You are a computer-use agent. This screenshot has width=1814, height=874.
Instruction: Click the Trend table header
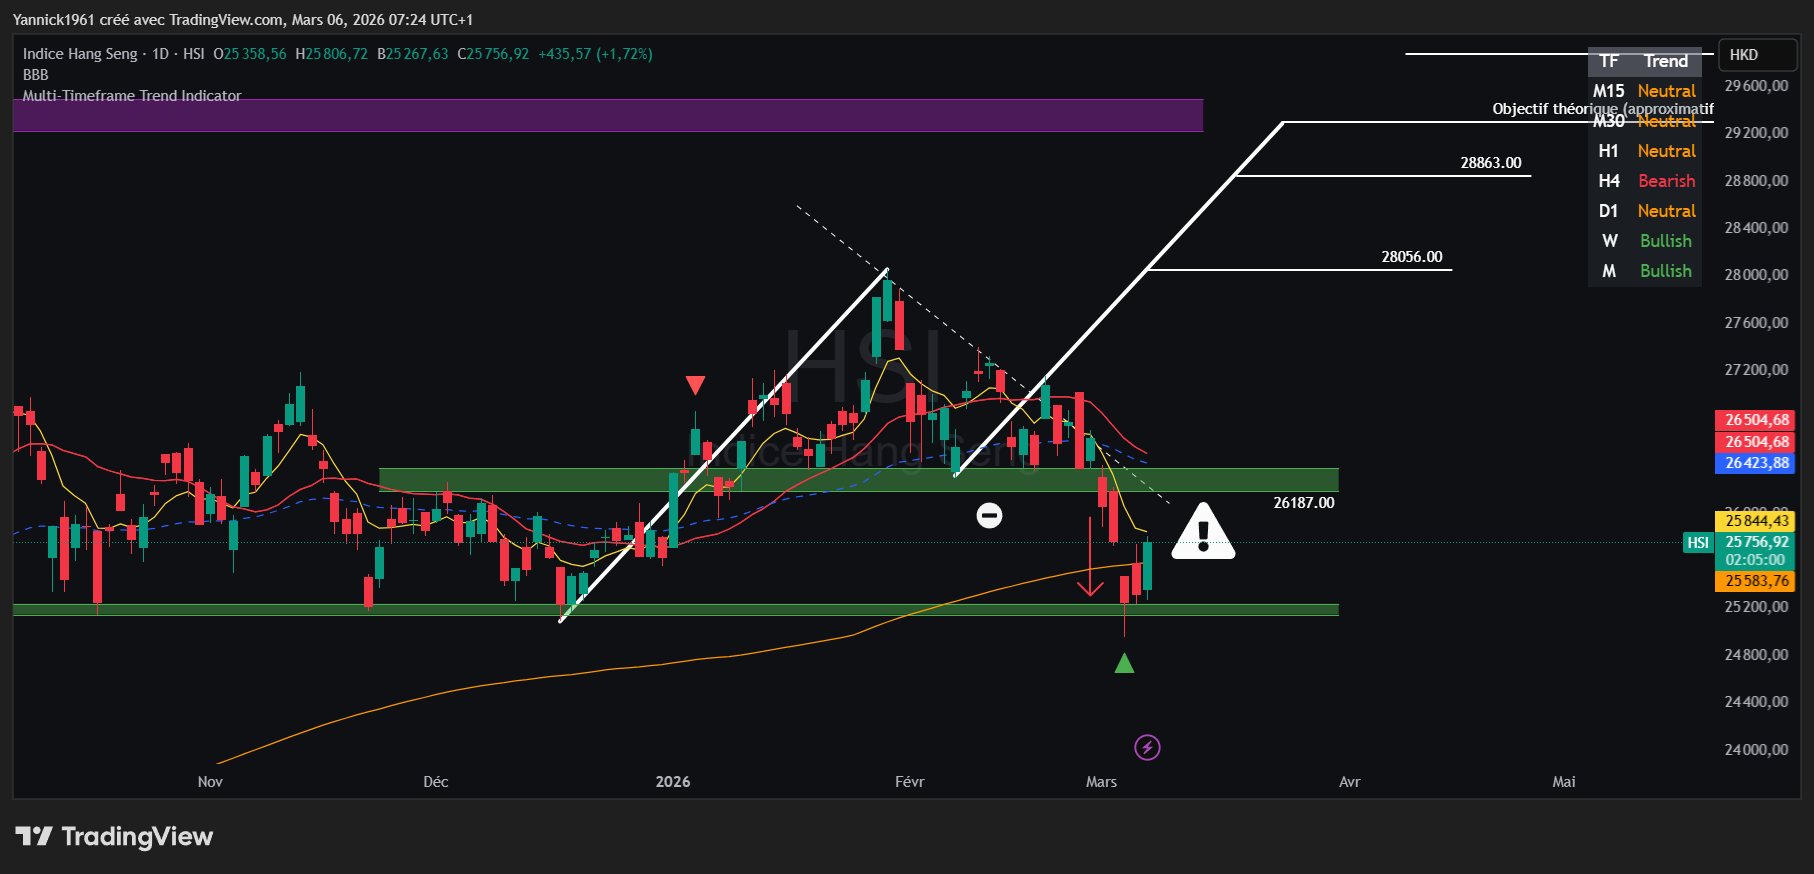[1666, 61]
